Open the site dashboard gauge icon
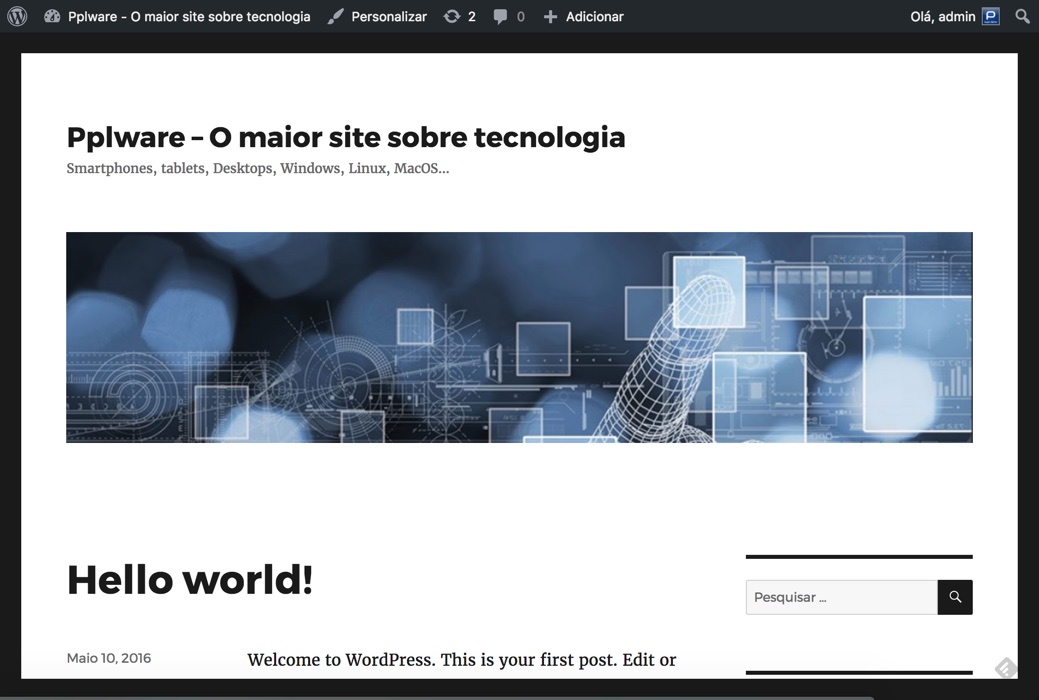This screenshot has width=1039, height=700. click(52, 17)
